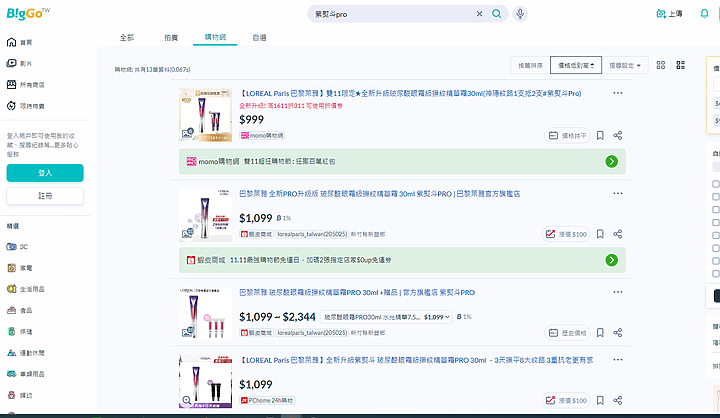Switch to the first 'All' results tab
The height and width of the screenshot is (418, 720).
coord(127,38)
